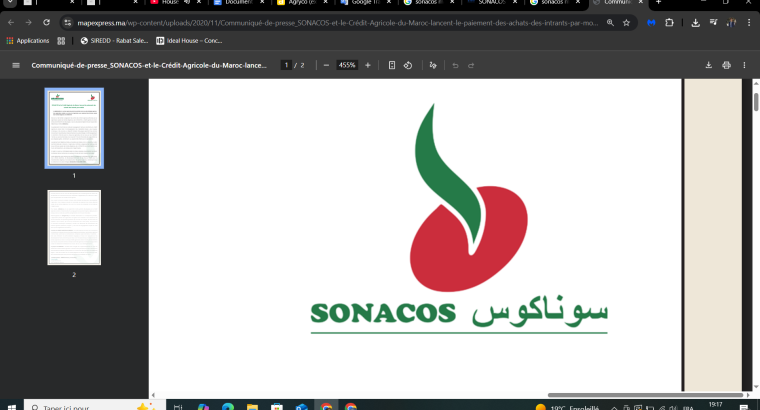The image size is (760, 410).
Task: Bookmark this page with the star
Action: (x=626, y=23)
